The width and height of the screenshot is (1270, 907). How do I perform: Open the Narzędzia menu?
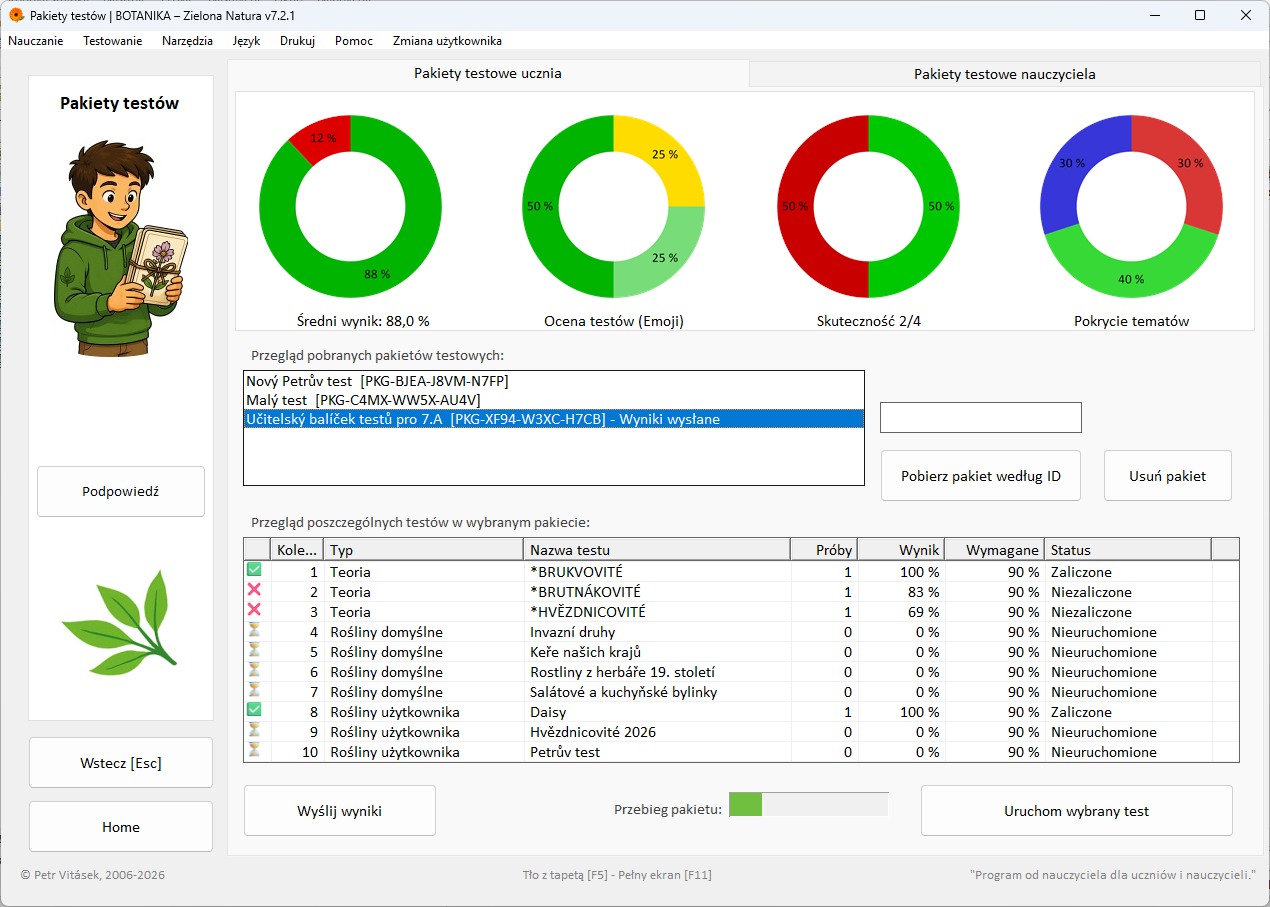tap(187, 41)
